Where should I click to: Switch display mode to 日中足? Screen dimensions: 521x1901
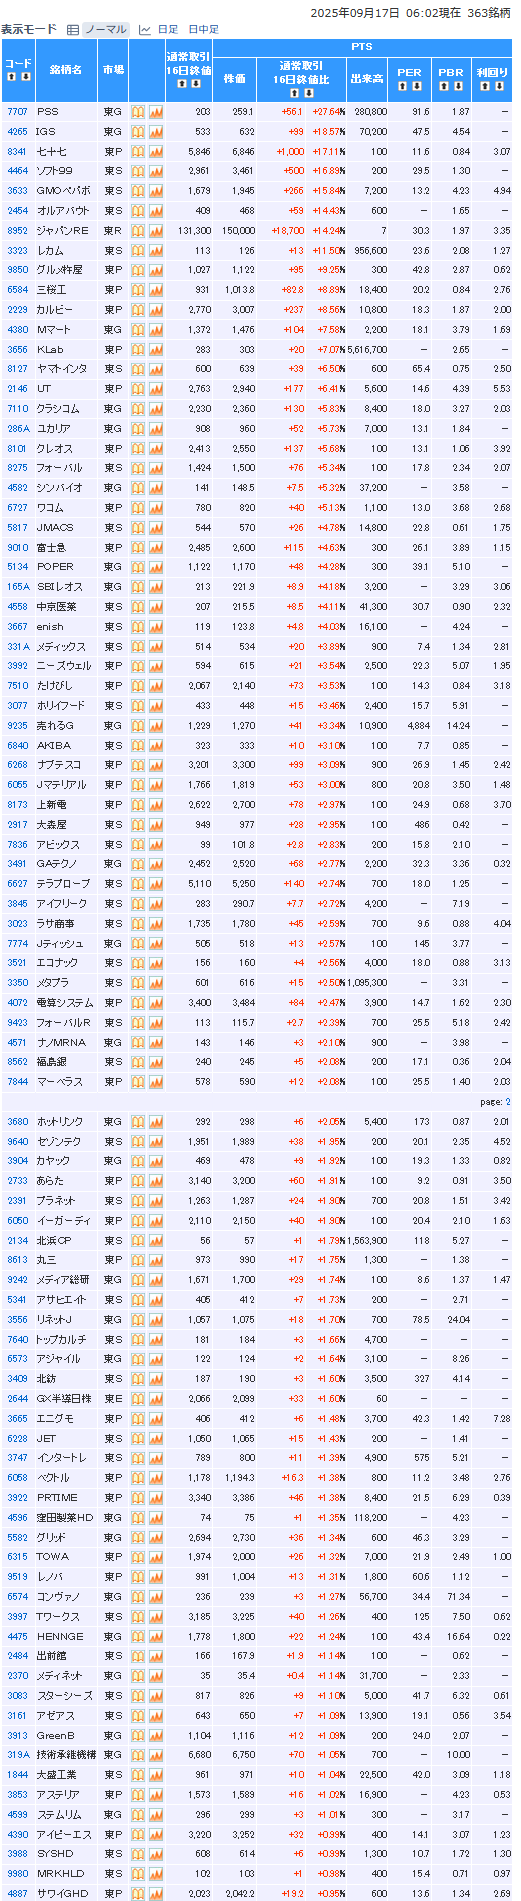[x=203, y=30]
